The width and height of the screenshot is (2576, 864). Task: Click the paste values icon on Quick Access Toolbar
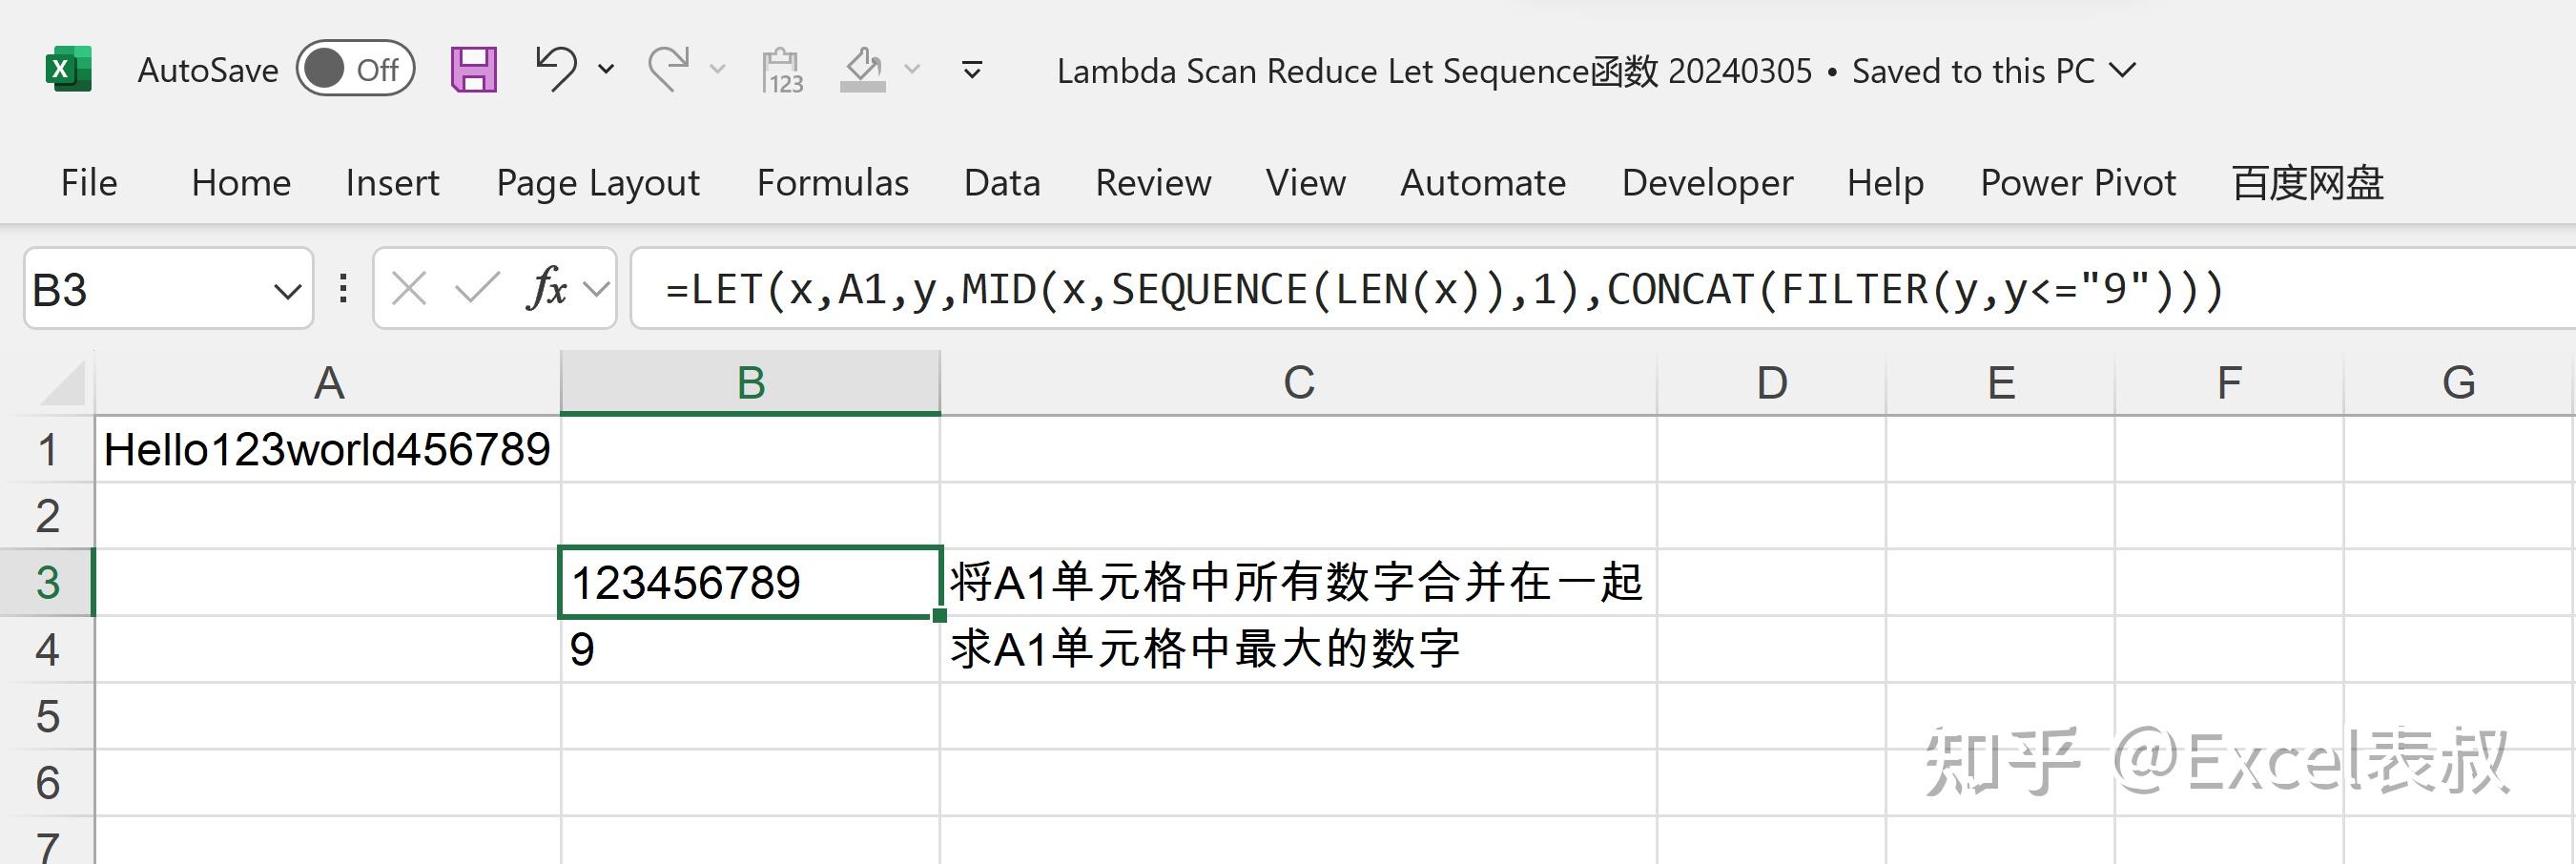pyautogui.click(x=781, y=68)
